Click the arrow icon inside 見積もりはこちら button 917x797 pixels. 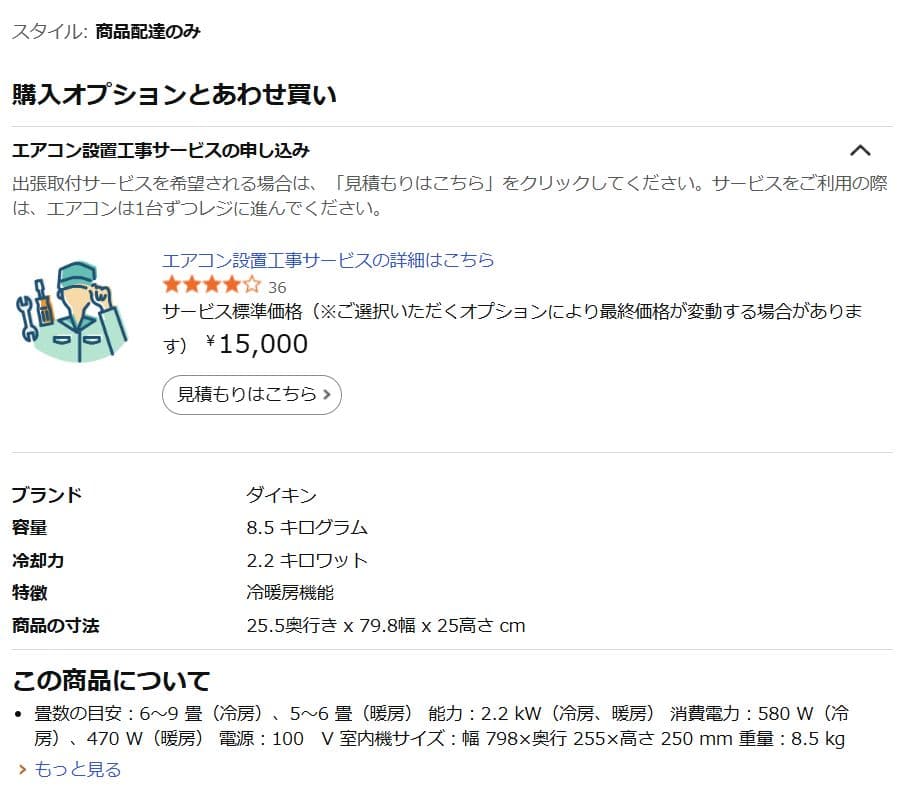pos(328,394)
